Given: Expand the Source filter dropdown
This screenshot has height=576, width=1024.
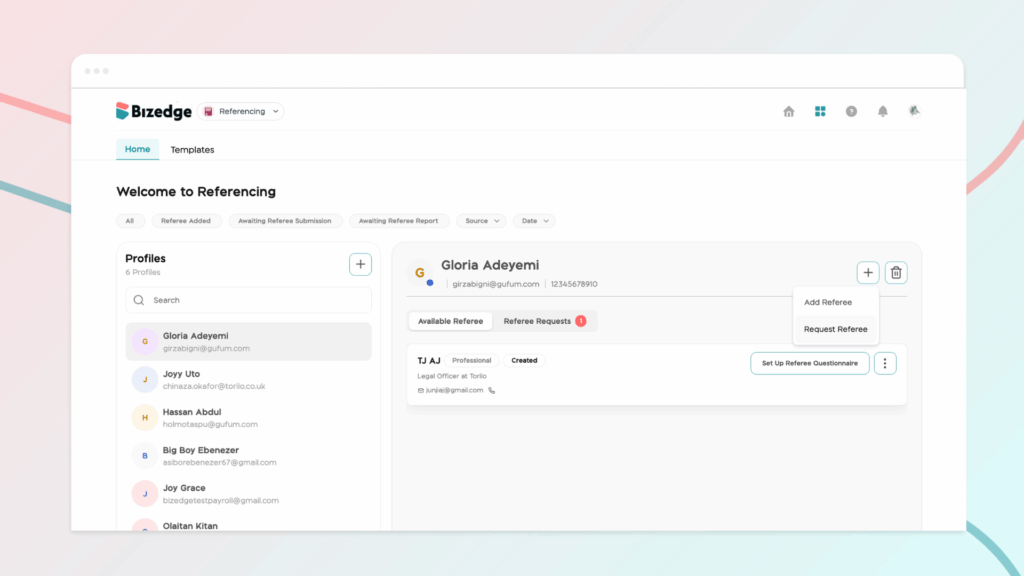Looking at the screenshot, I should (x=482, y=221).
